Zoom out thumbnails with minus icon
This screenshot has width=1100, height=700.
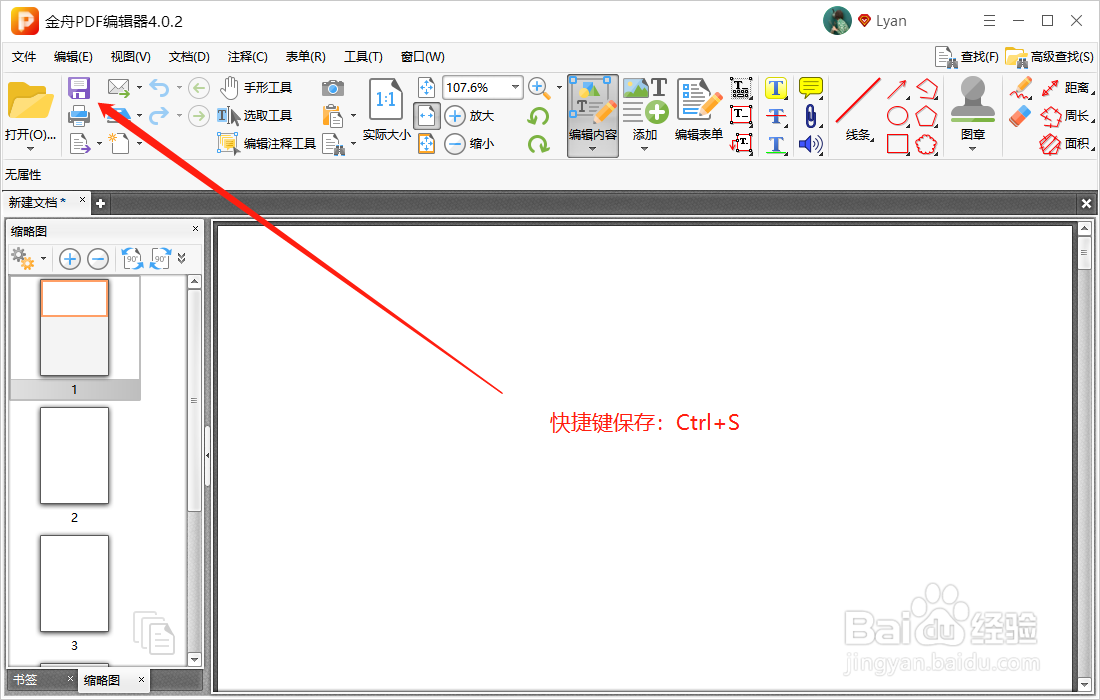coord(98,259)
